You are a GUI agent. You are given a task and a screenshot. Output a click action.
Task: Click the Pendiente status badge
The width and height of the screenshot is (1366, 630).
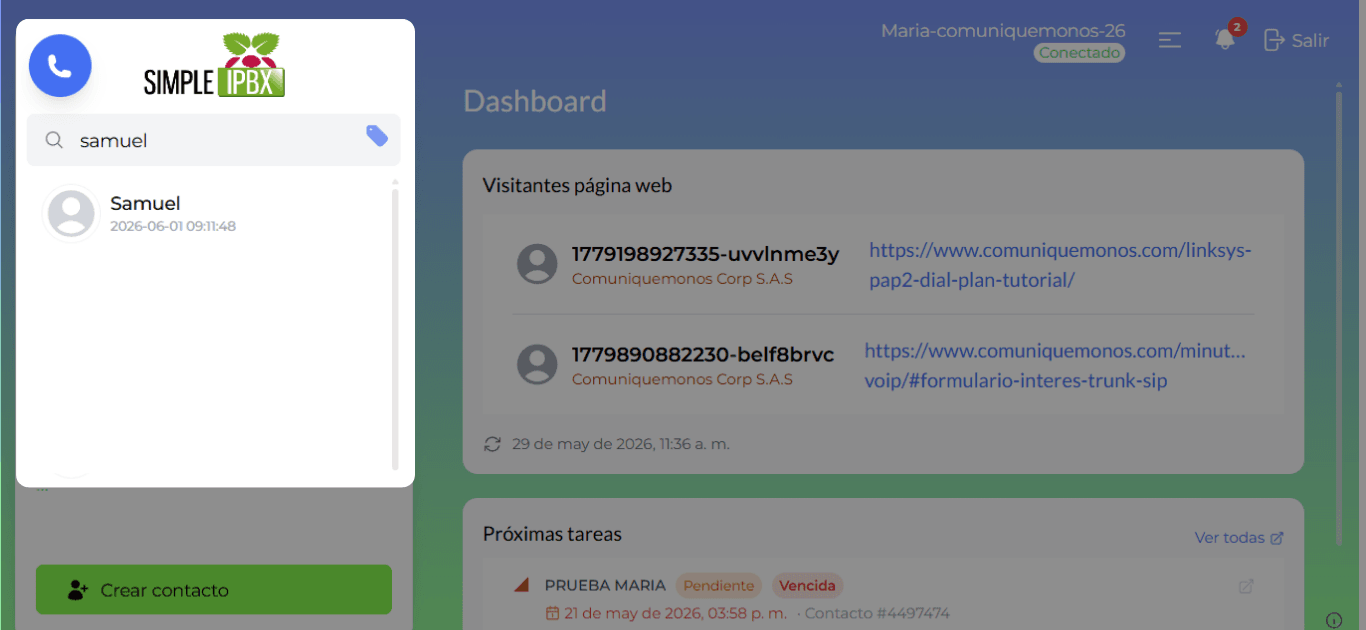(718, 585)
